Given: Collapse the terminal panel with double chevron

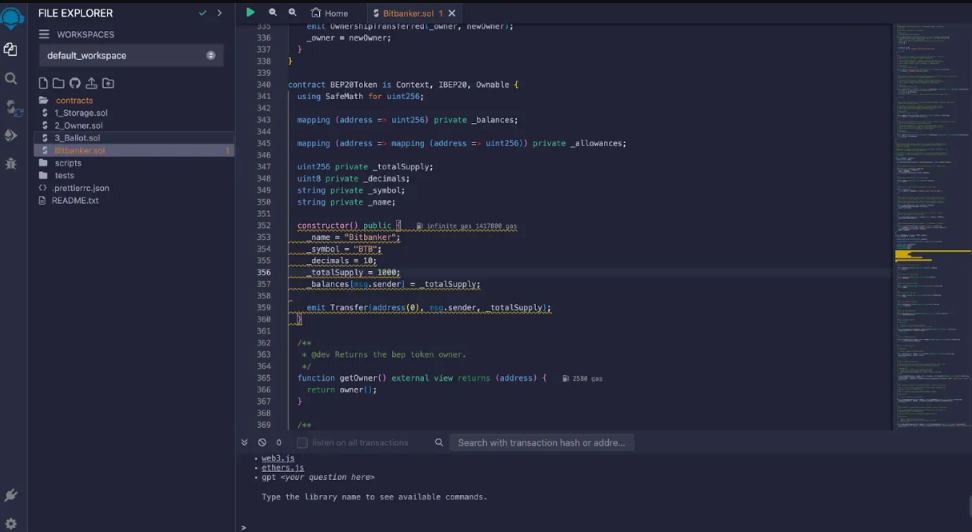Looking at the screenshot, I should 244,443.
